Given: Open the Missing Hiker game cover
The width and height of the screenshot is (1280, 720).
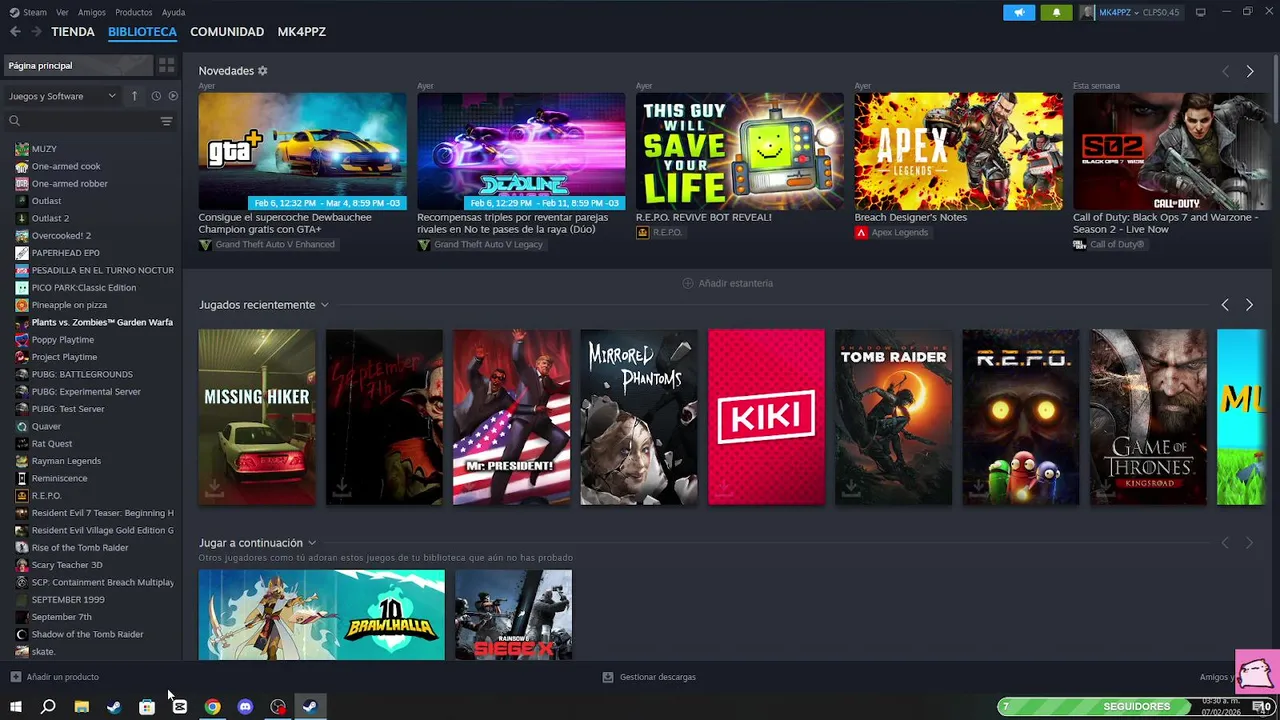Looking at the screenshot, I should pyautogui.click(x=257, y=417).
